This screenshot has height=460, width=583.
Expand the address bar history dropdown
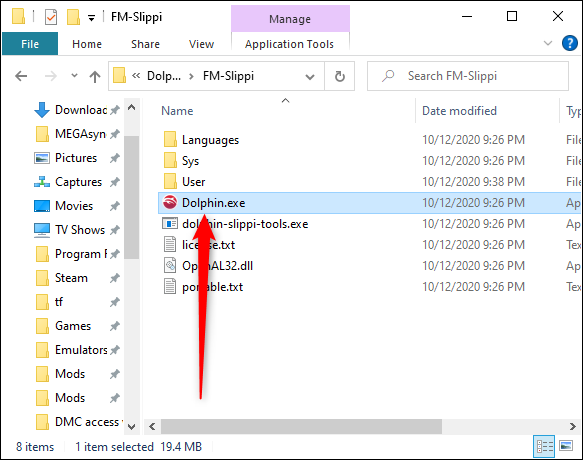coord(310,77)
